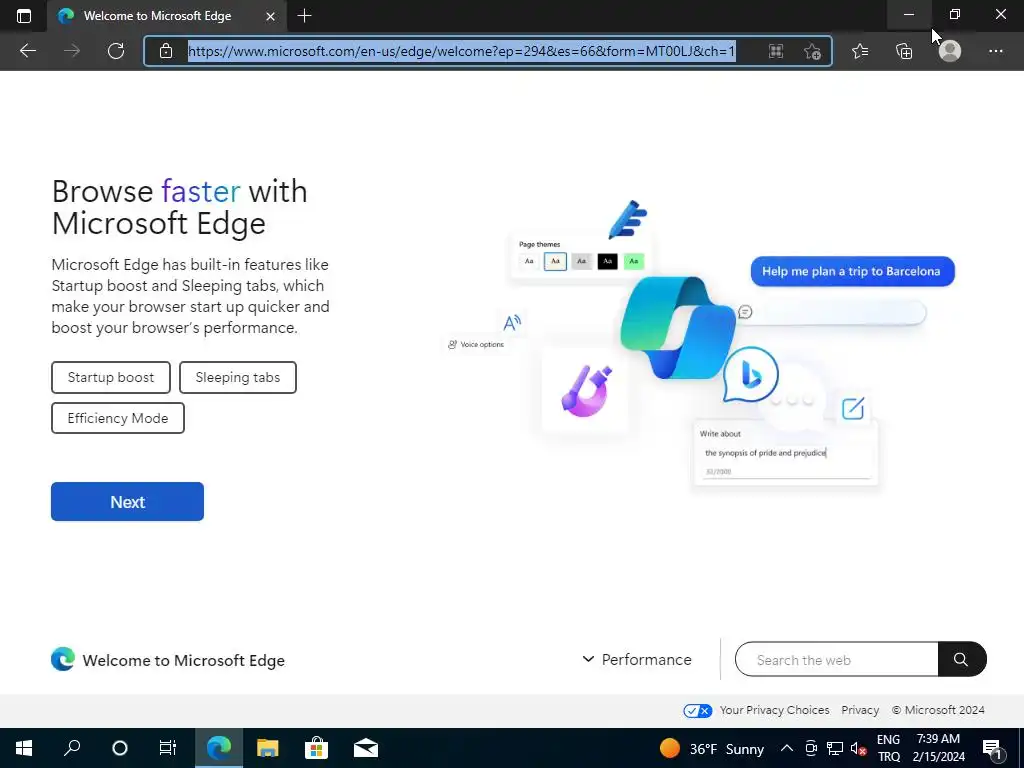This screenshot has height=768, width=1024.
Task: Click the Voice options label
Action: pos(482,344)
